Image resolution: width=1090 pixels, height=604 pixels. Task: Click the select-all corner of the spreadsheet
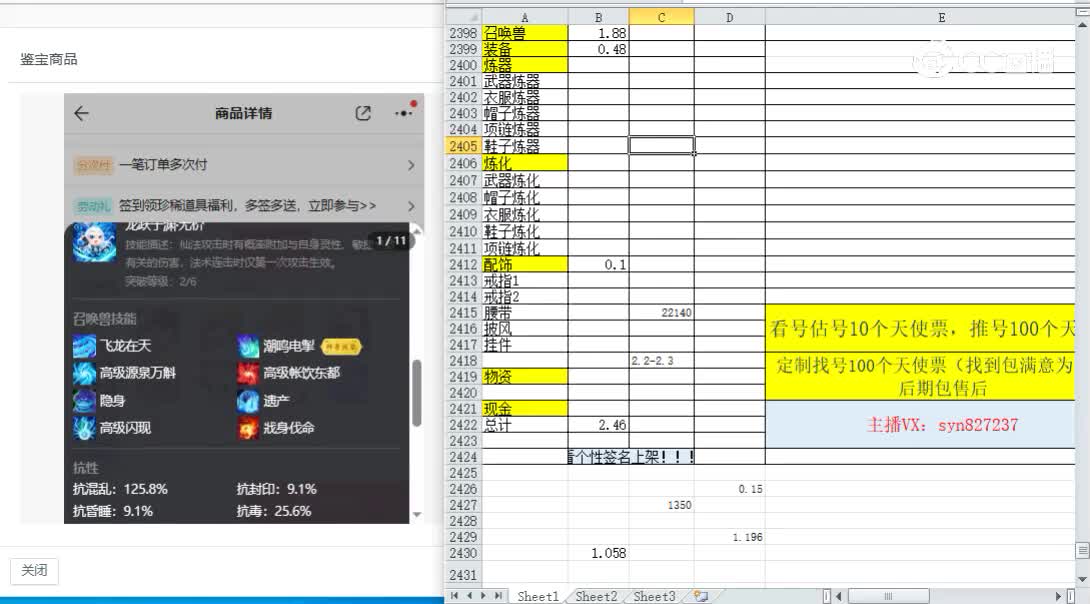click(464, 17)
